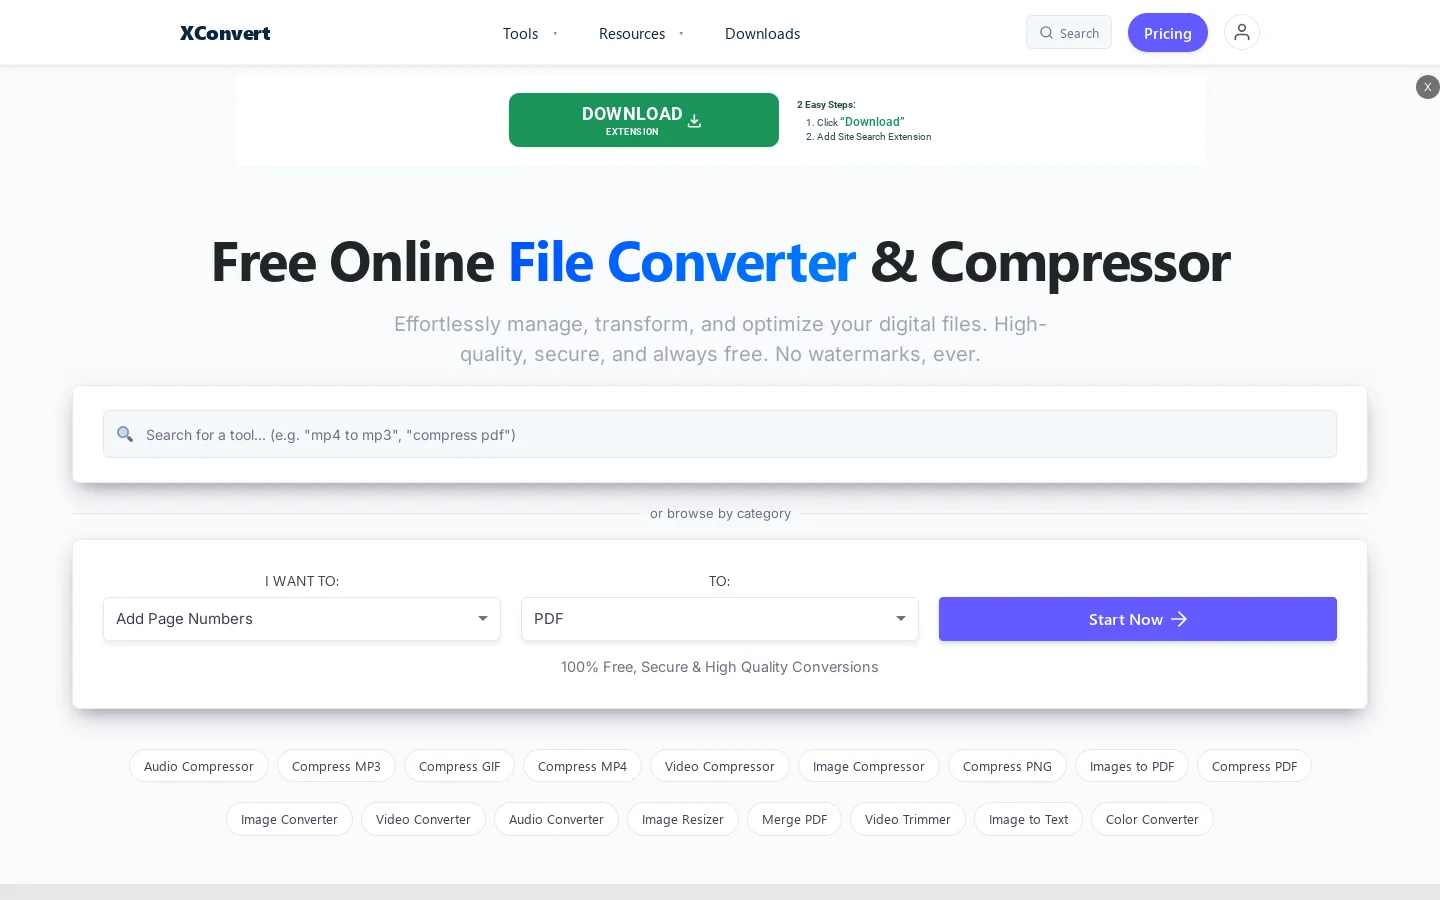Viewport: 1440px width, 900px height.
Task: Open Compress PDF tool
Action: 1254,766
